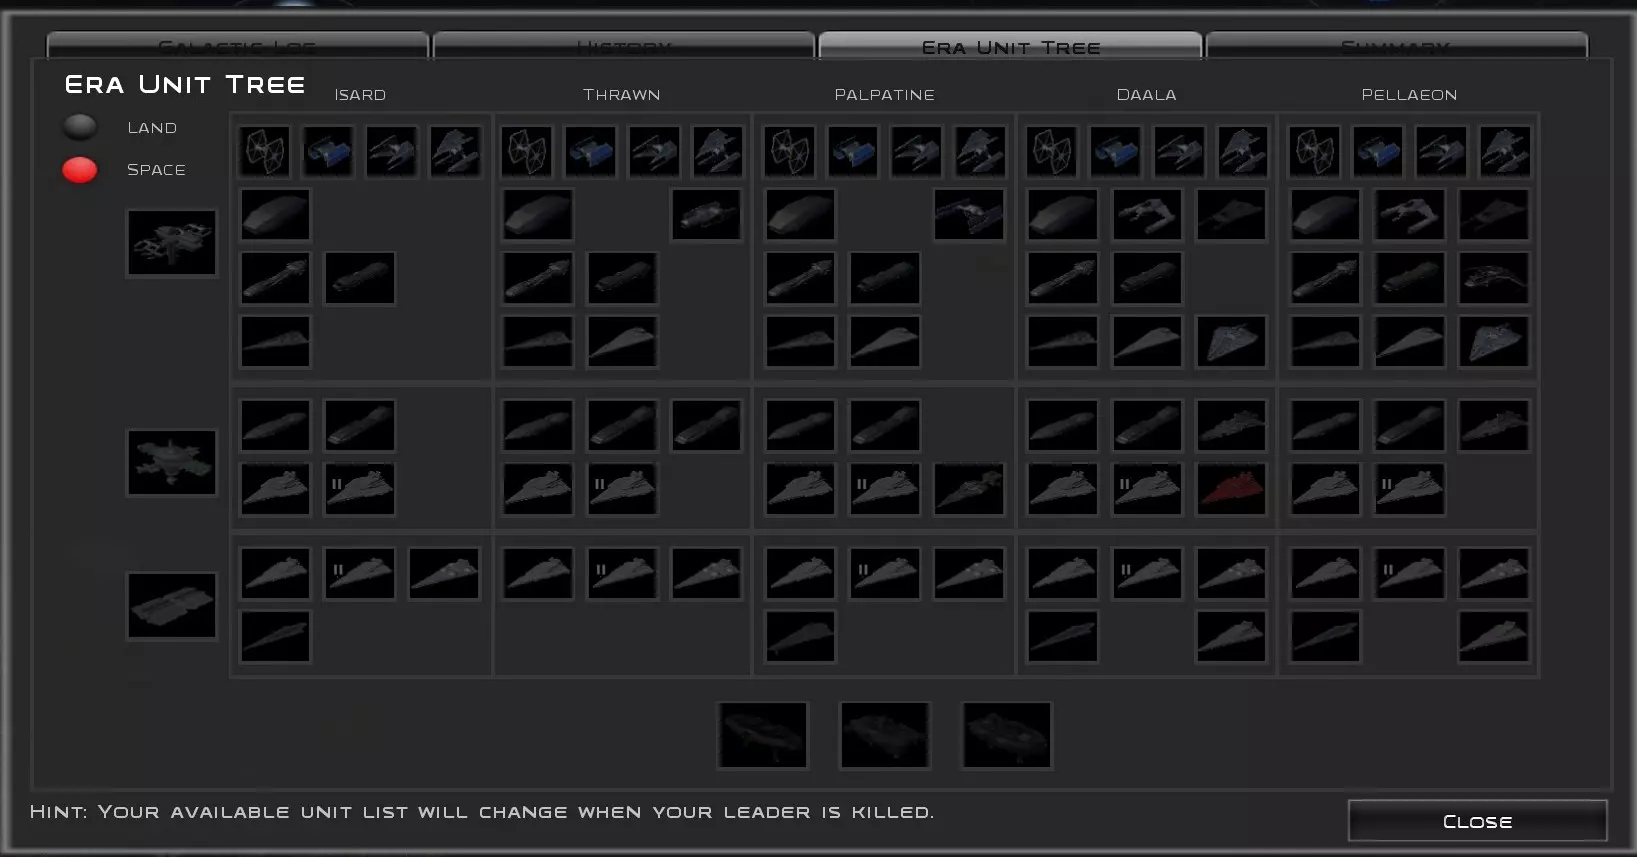
Task: Click the PALPATINE era heading
Action: [884, 95]
